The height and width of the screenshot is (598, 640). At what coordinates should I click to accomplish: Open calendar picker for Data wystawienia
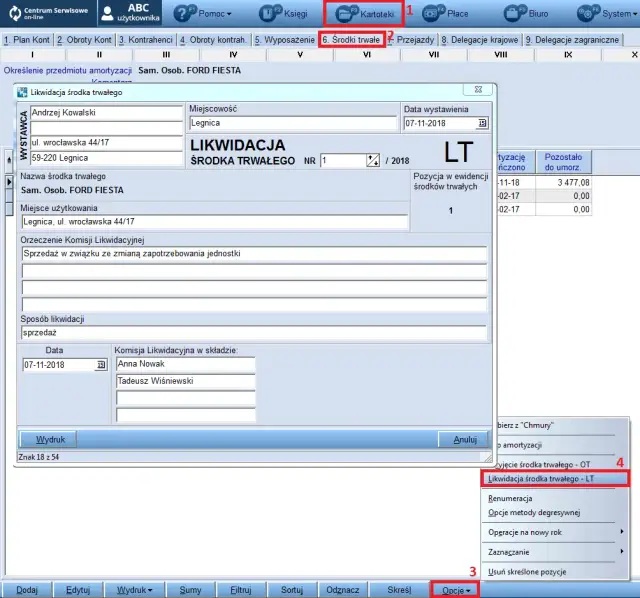point(482,124)
